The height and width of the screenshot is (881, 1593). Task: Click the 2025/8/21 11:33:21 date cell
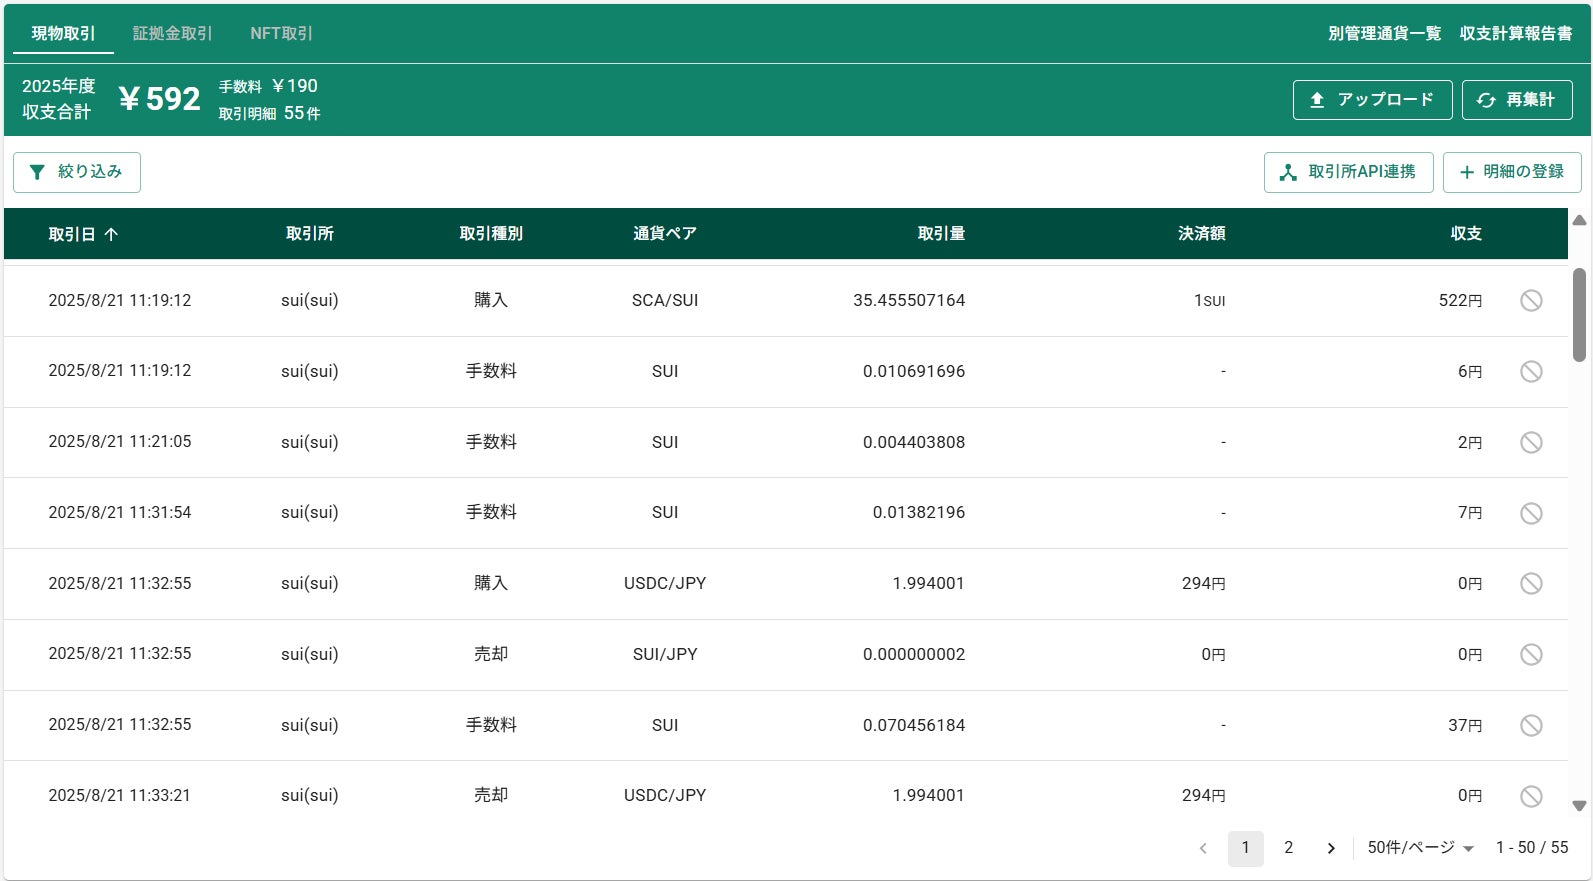point(120,795)
